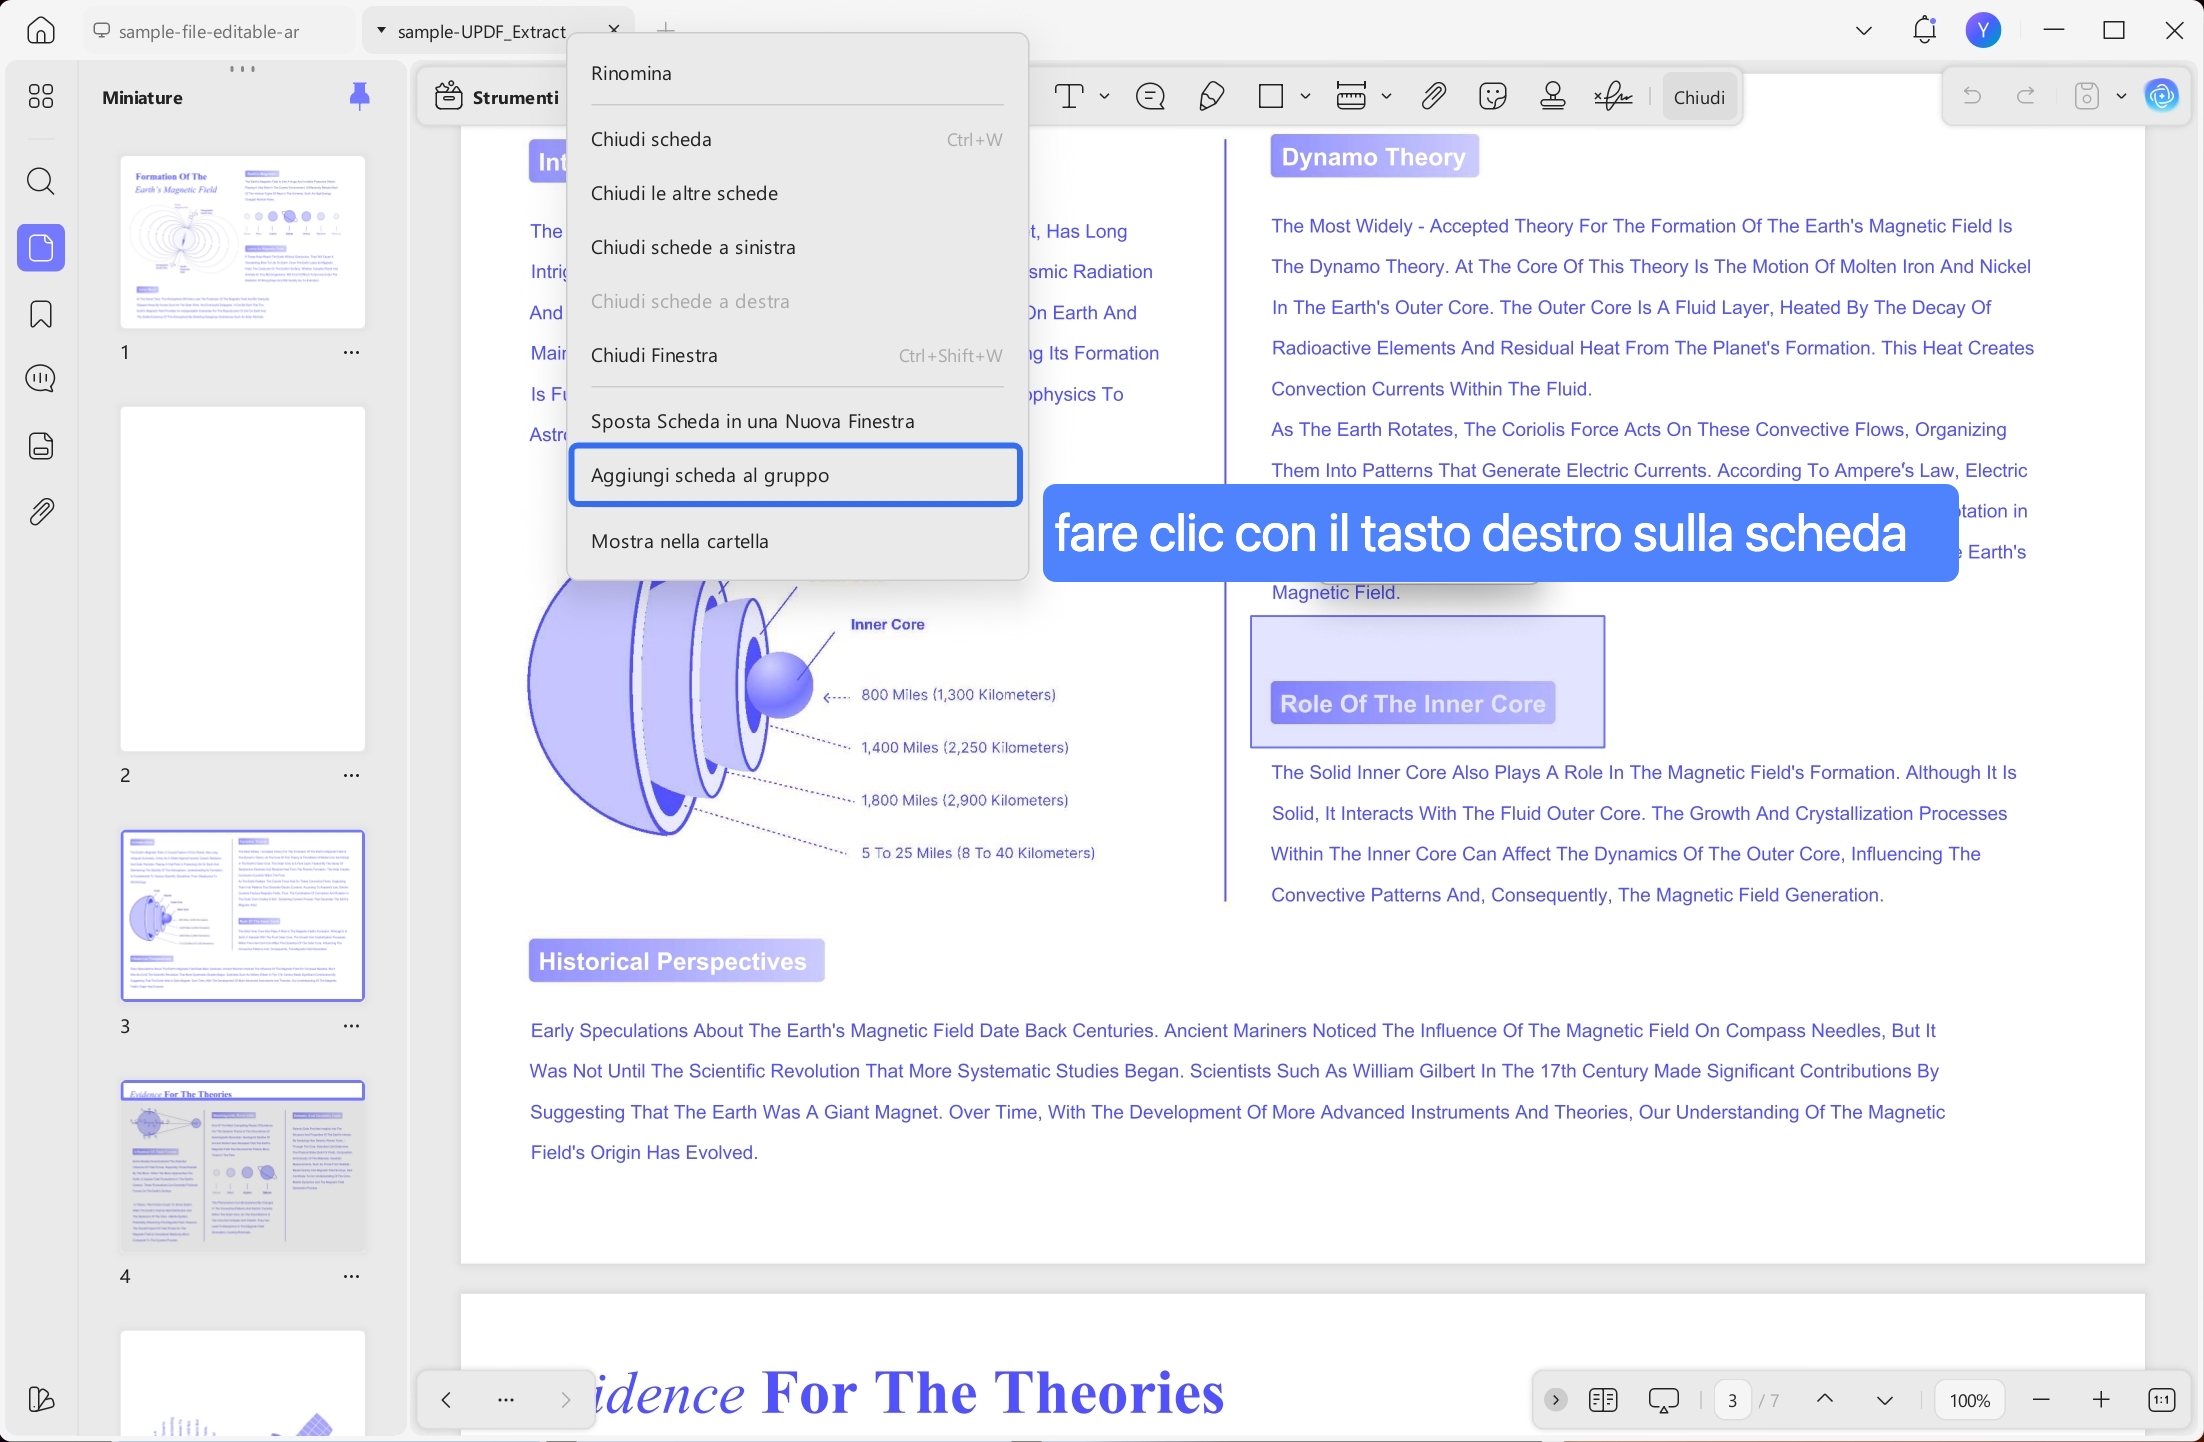Expand the text tool dropdown arrow

1105,96
